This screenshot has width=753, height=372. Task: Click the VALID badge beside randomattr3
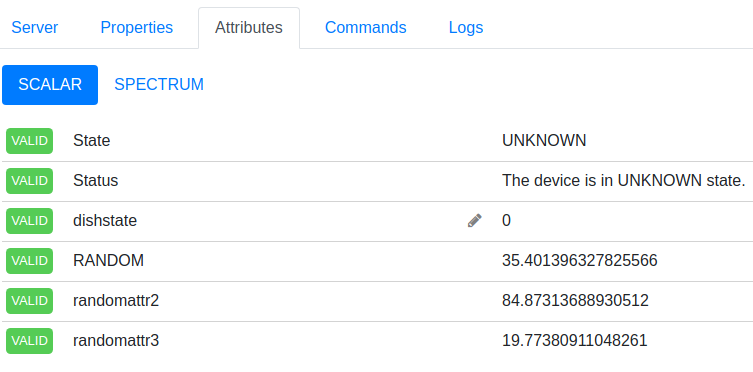coord(29,340)
